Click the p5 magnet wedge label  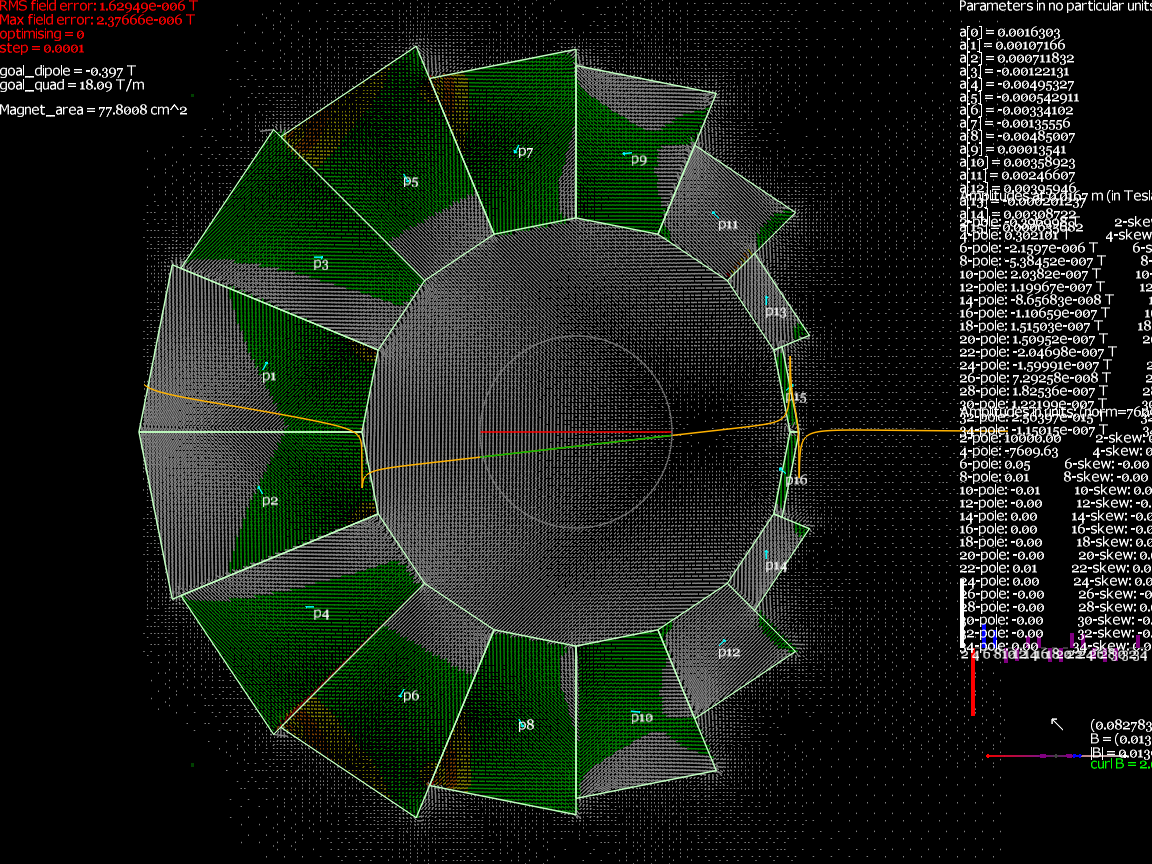(410, 182)
